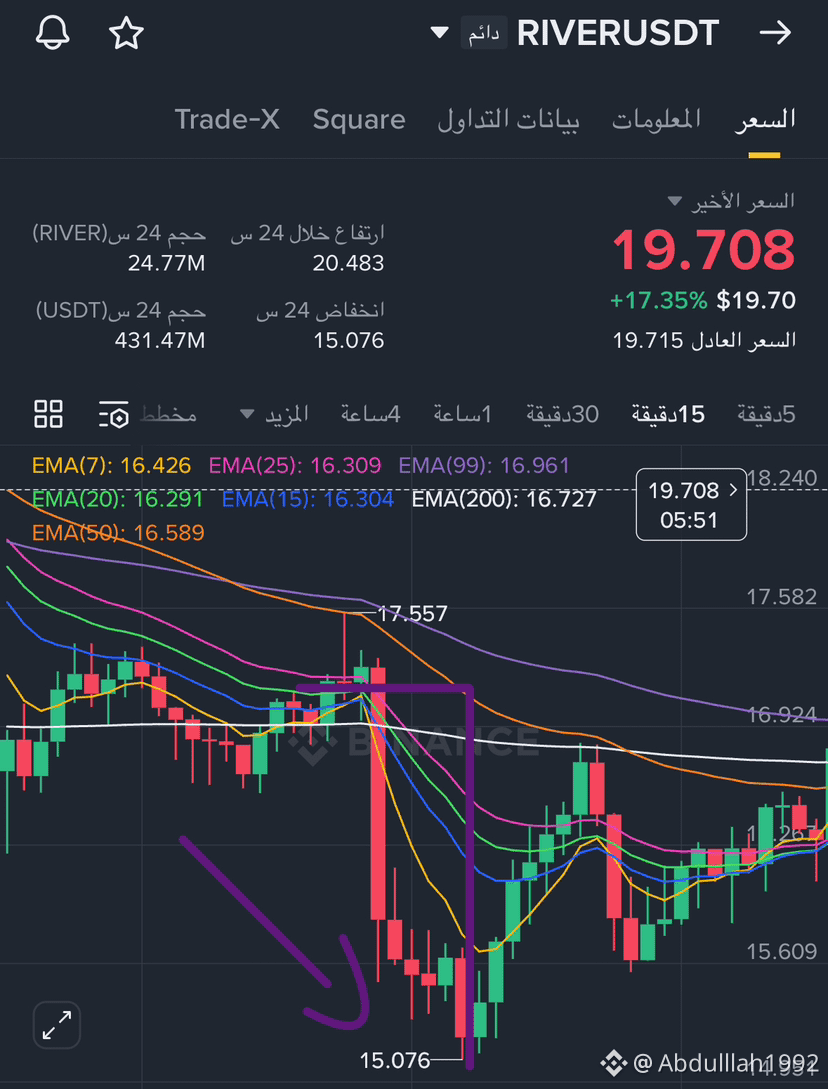This screenshot has width=828, height=1089.
Task: Tap the RIVERUSDT pair name
Action: pyautogui.click(x=618, y=33)
